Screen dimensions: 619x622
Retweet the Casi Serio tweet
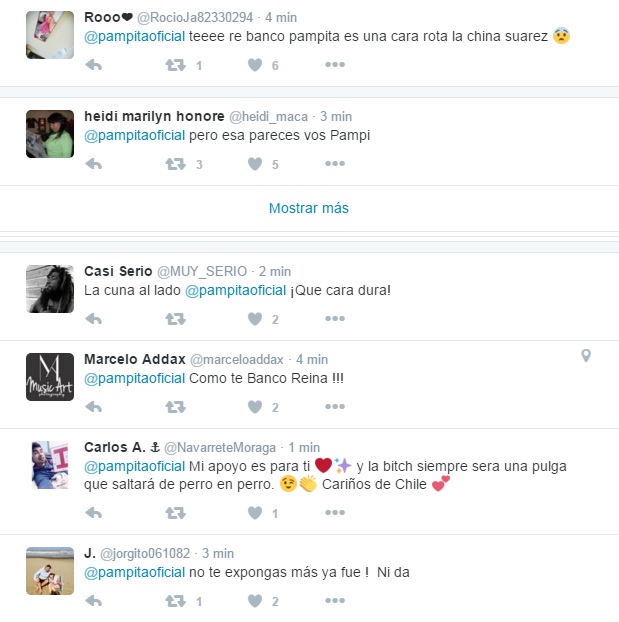tap(175, 319)
